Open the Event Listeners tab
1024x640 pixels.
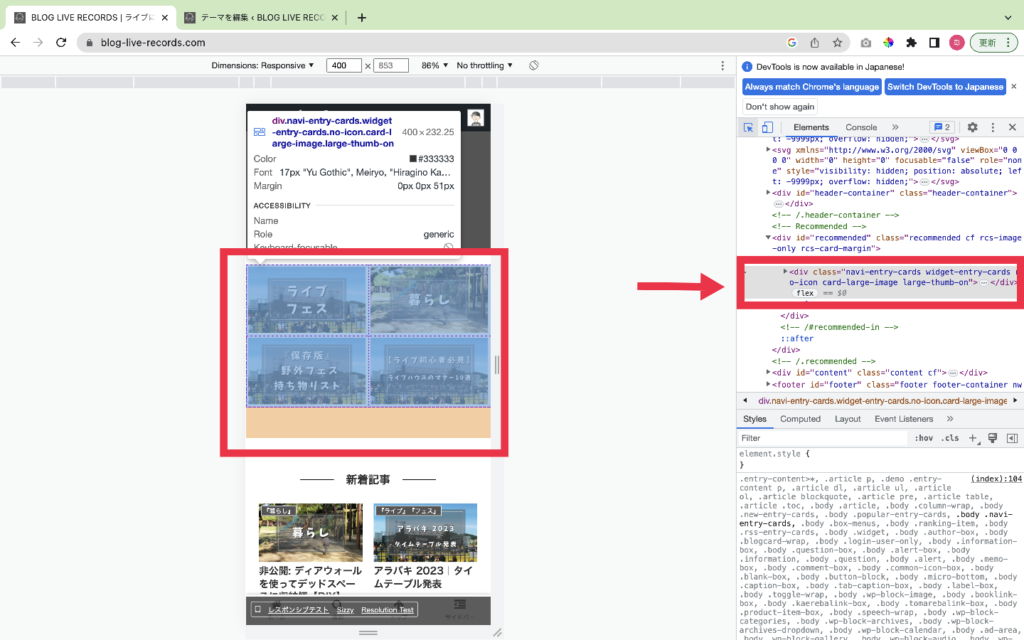904,419
